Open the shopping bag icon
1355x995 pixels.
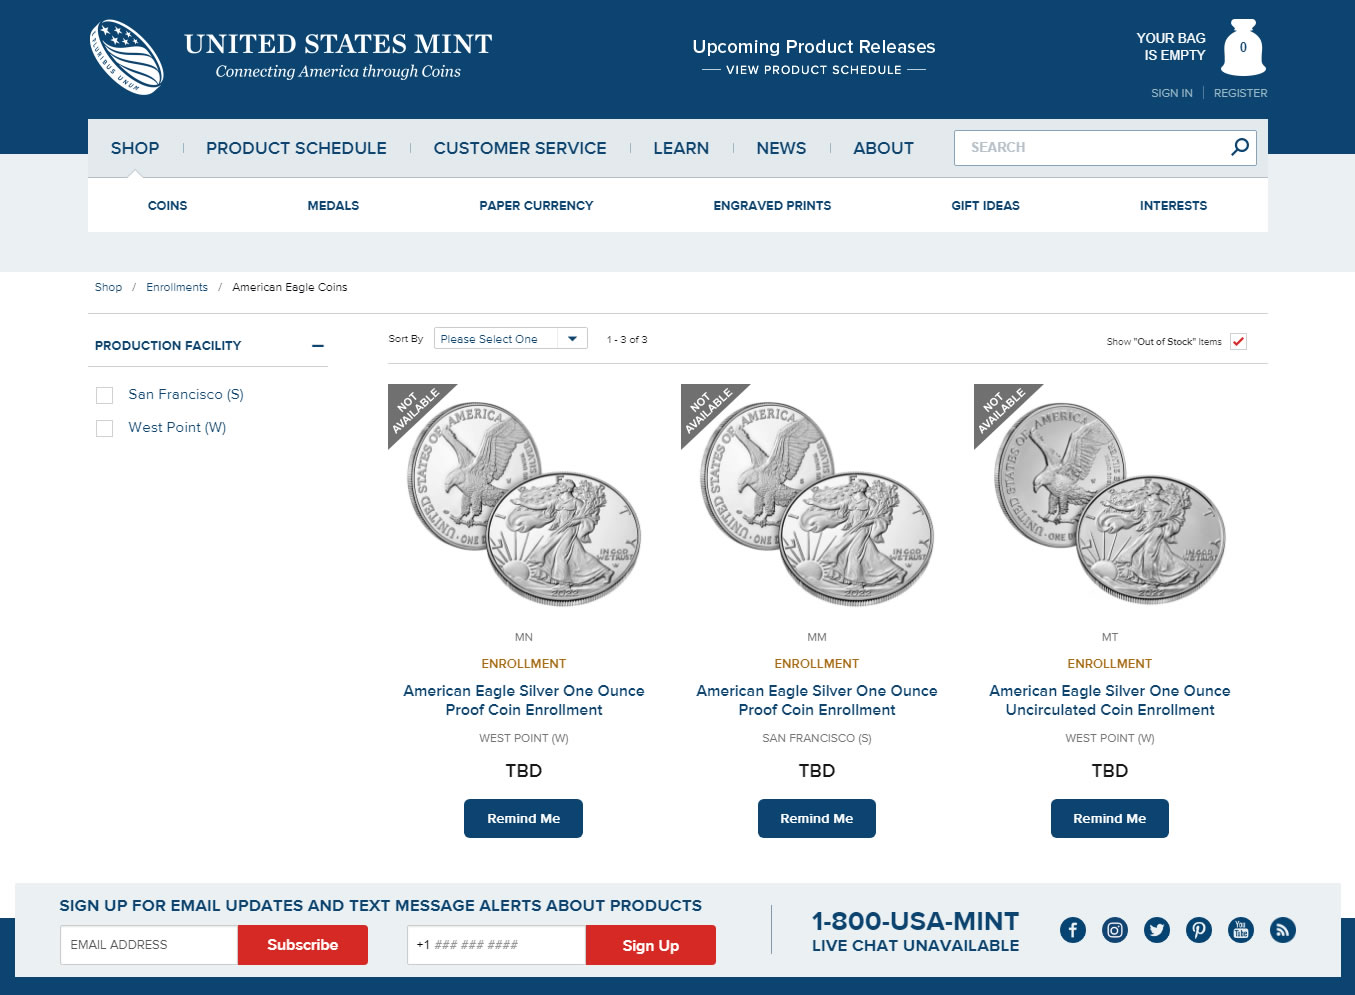1243,48
